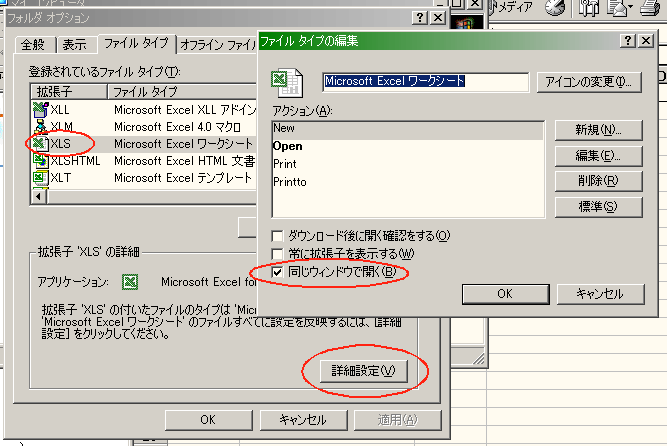
Task: Select Microsoft Excel HTML 文書 row text
Action: point(185,161)
